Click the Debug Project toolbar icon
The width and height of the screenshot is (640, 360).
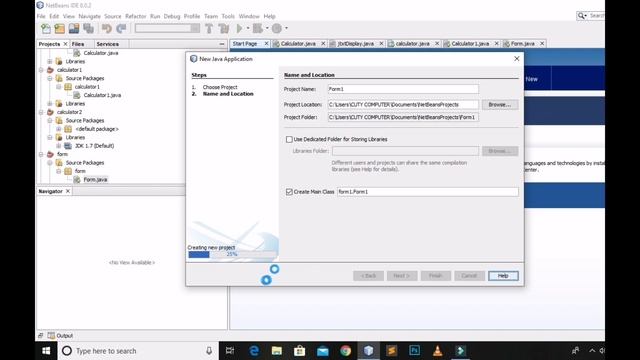click(258, 29)
